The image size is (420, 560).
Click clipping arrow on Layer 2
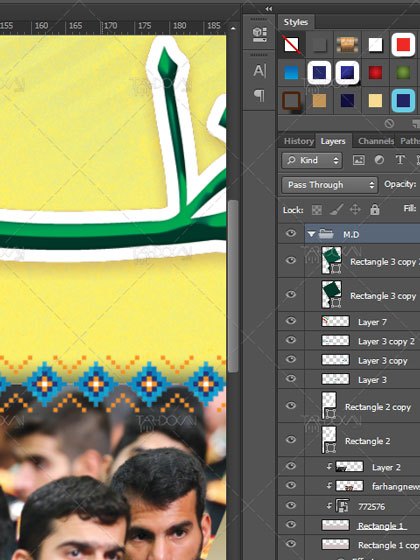pyautogui.click(x=329, y=466)
